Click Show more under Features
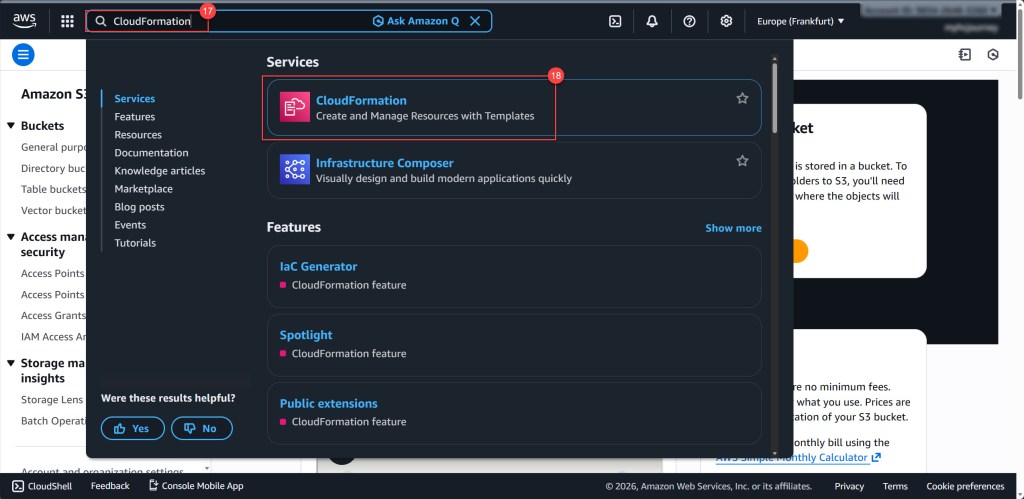 [733, 228]
